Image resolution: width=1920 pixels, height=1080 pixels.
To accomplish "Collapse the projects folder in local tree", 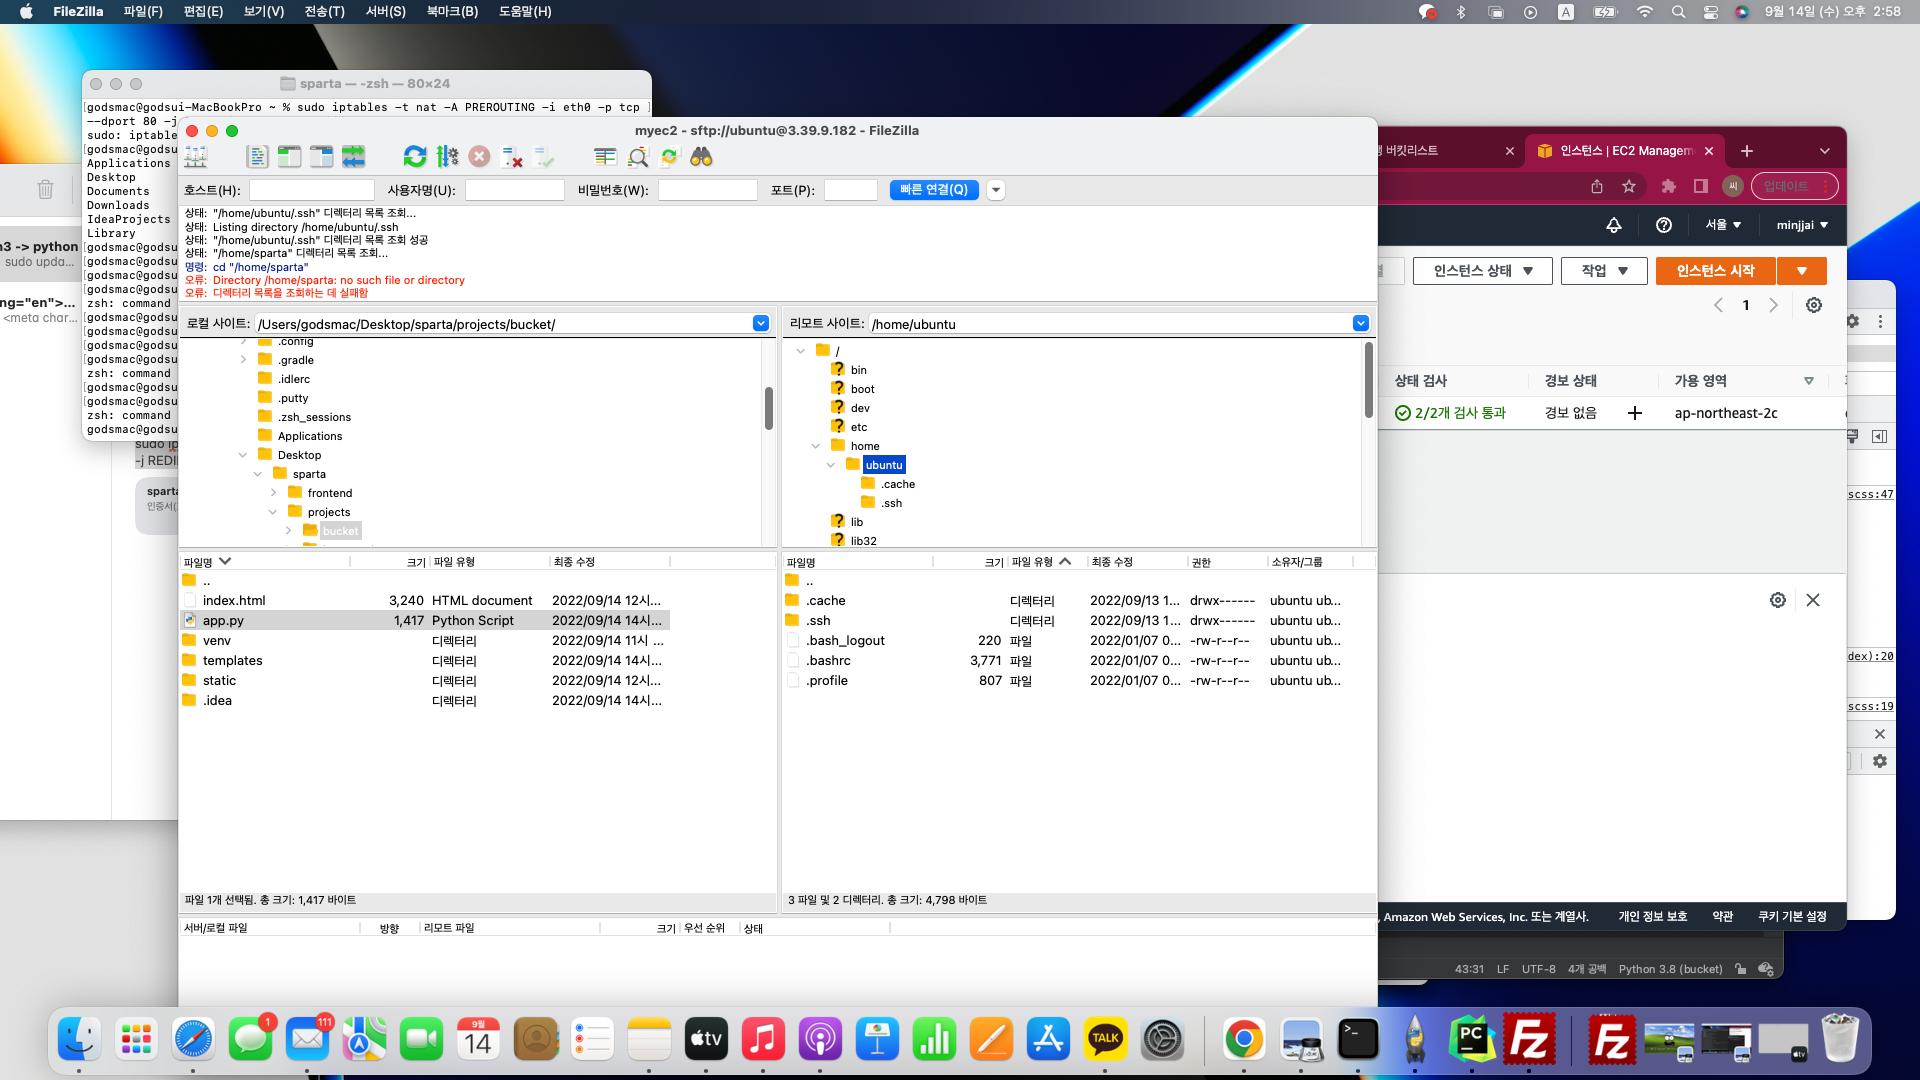I will pyautogui.click(x=273, y=512).
